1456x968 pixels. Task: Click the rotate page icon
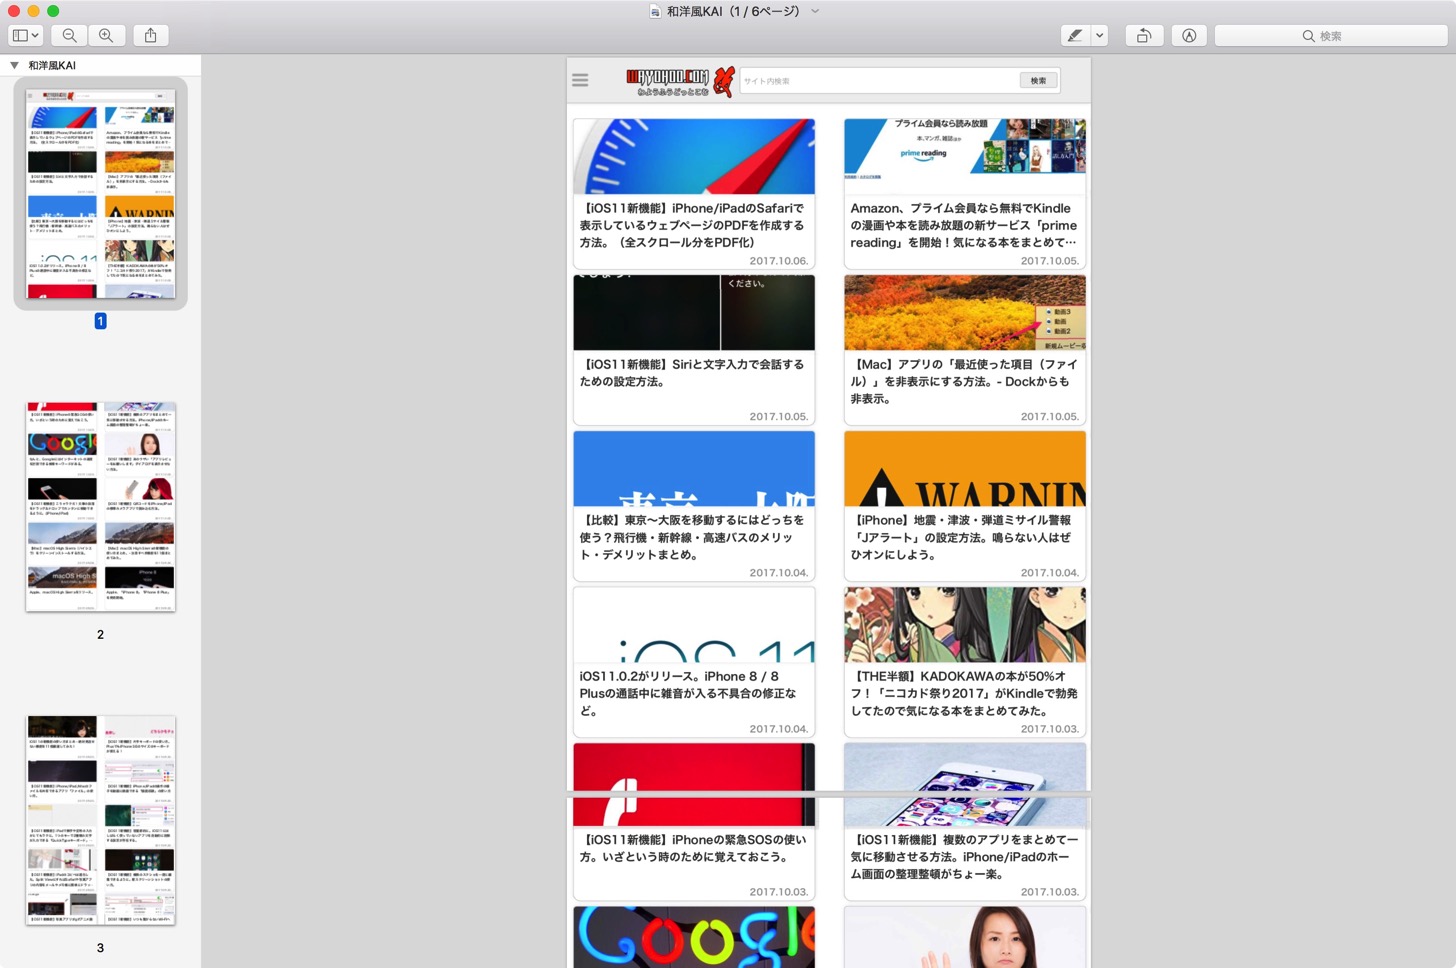1143,35
